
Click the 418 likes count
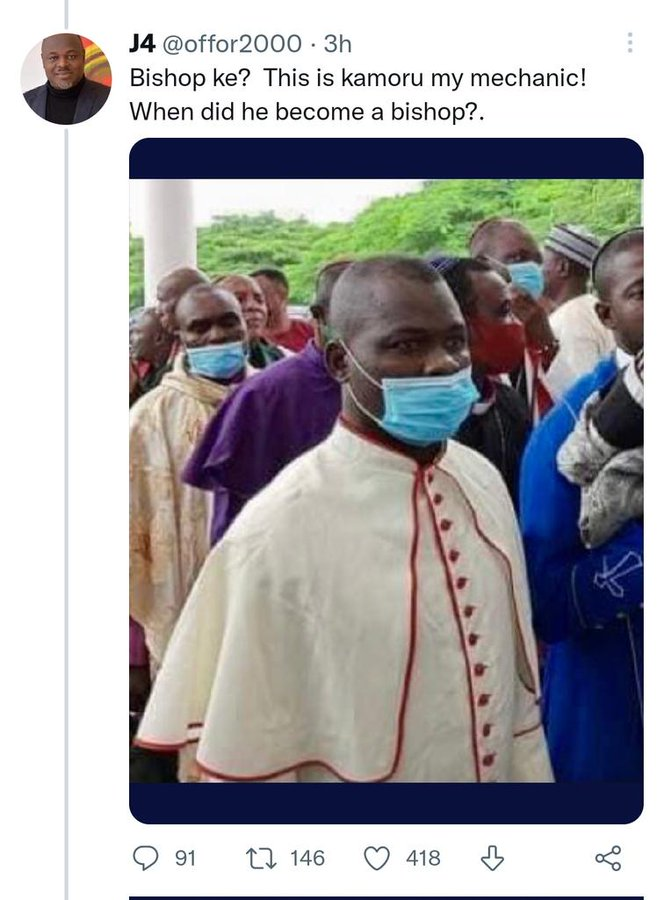tap(423, 858)
